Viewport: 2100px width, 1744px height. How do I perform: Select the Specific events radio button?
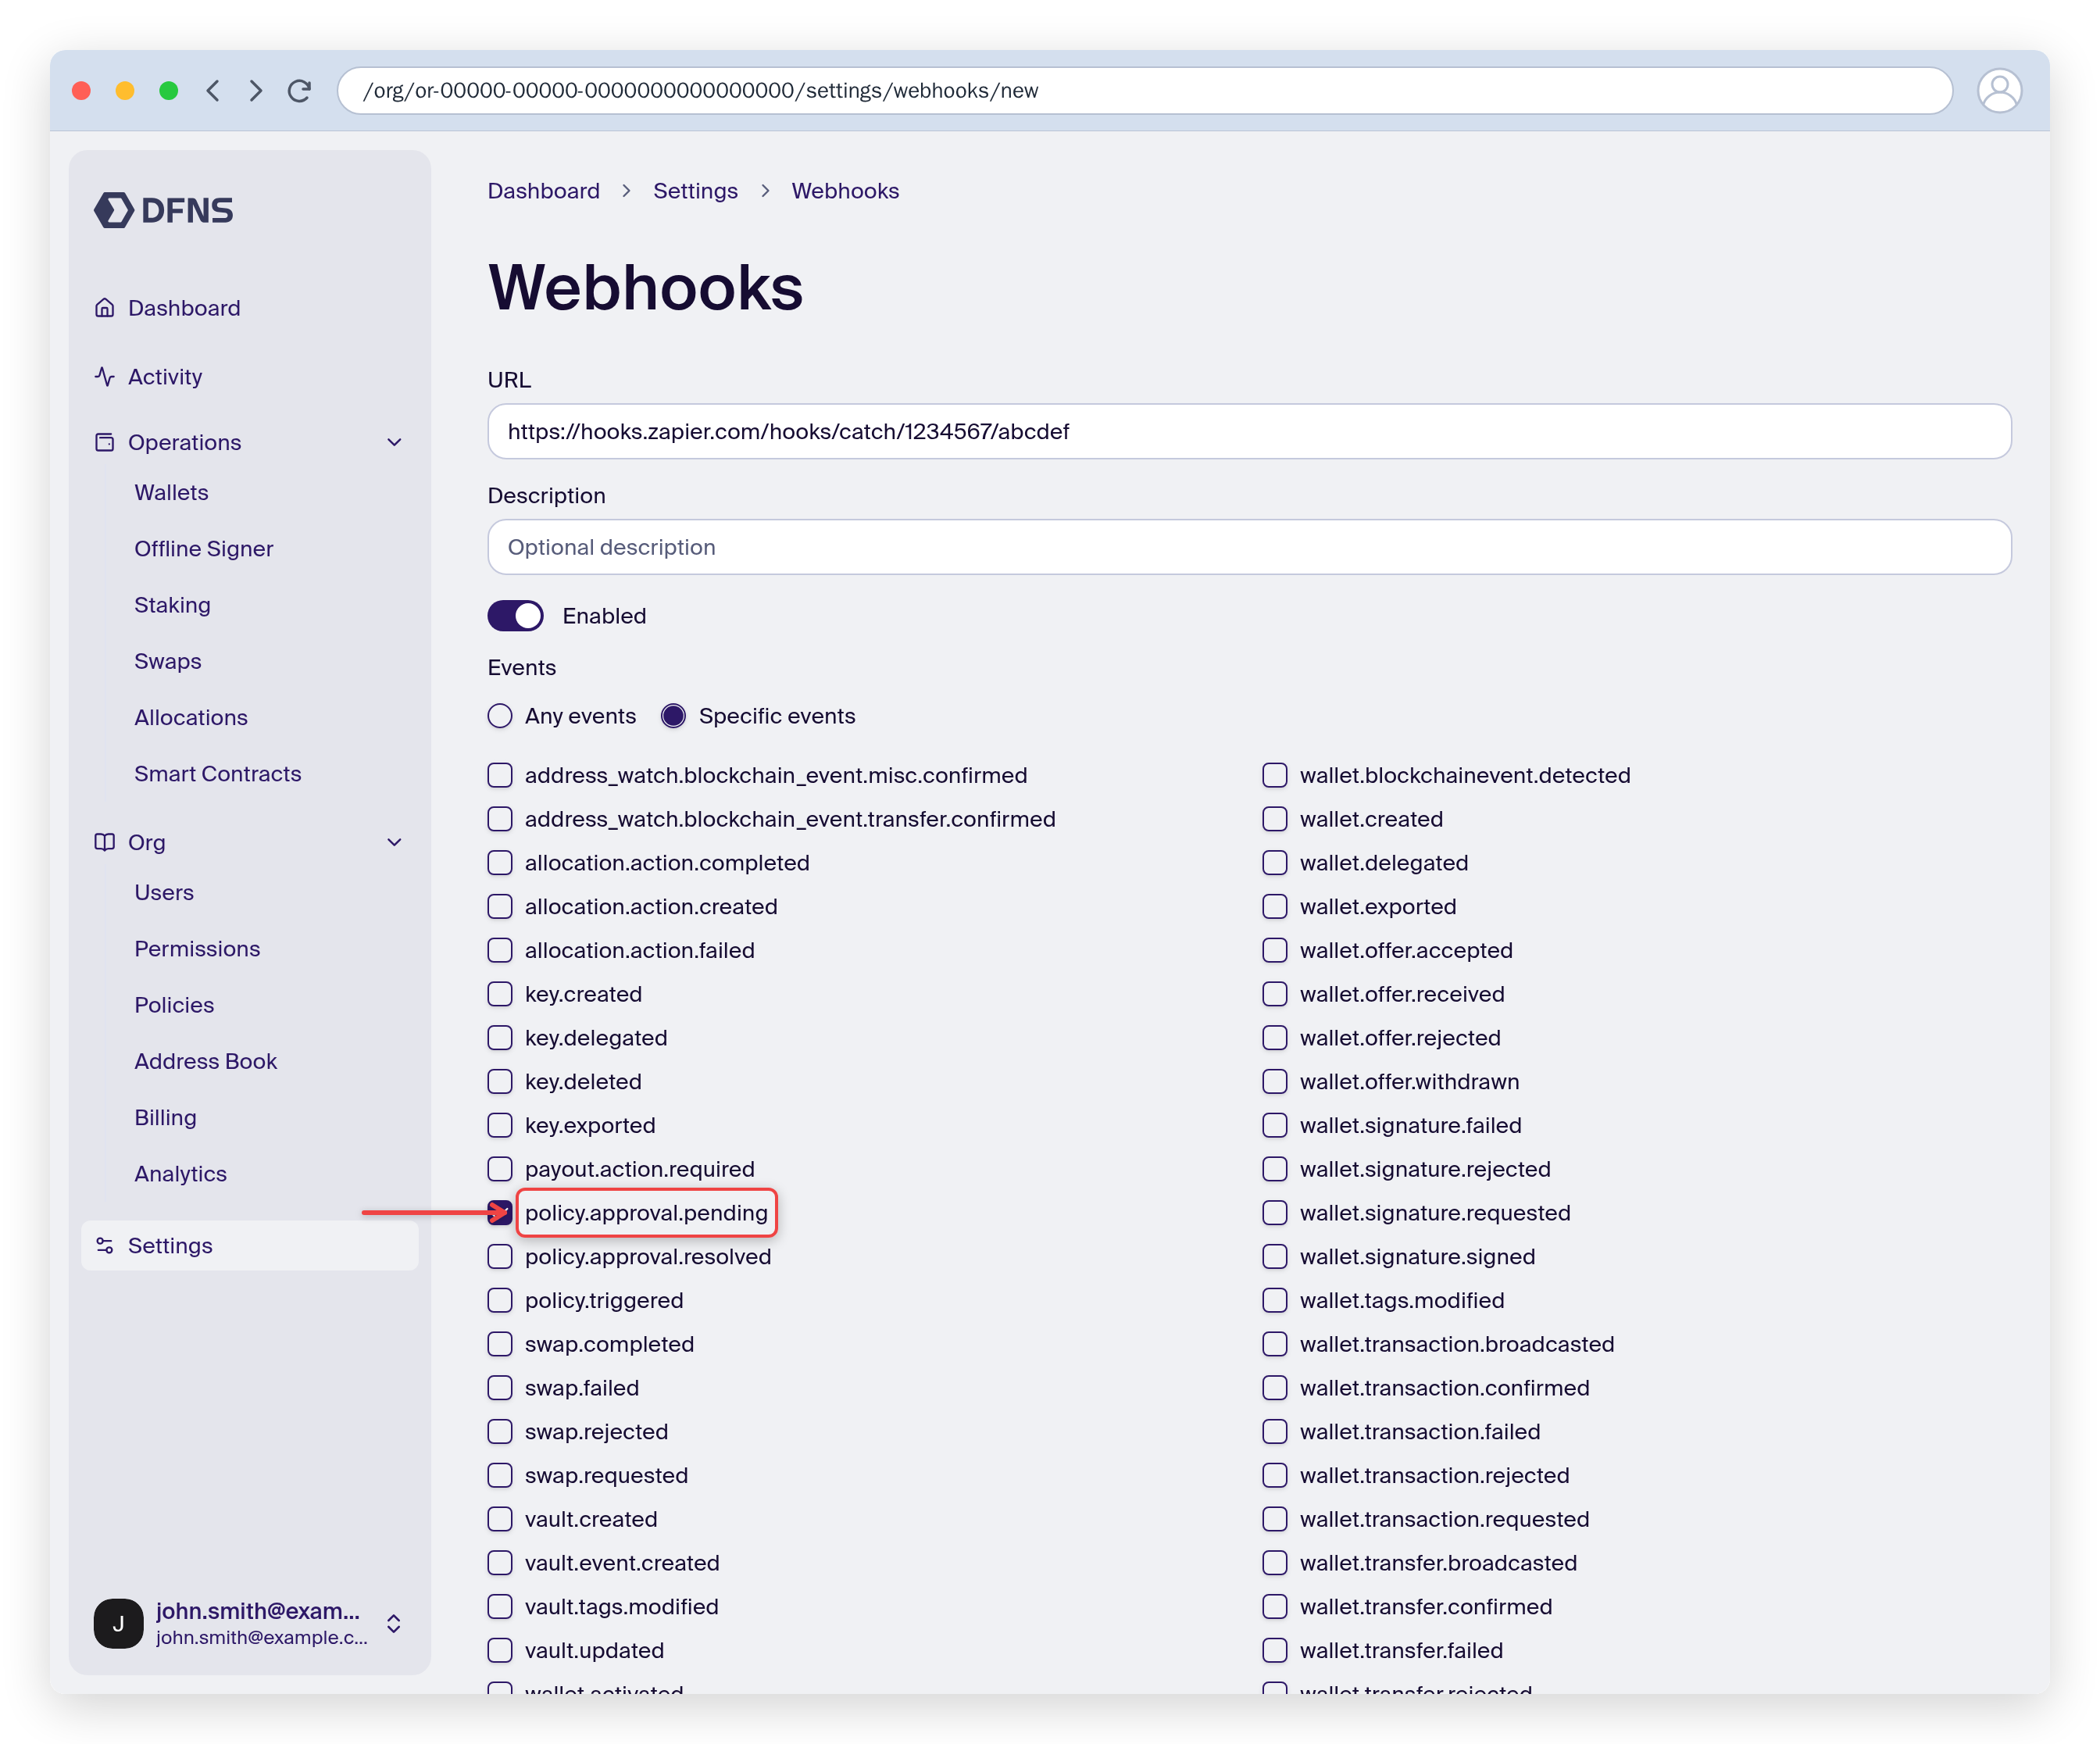coord(674,716)
